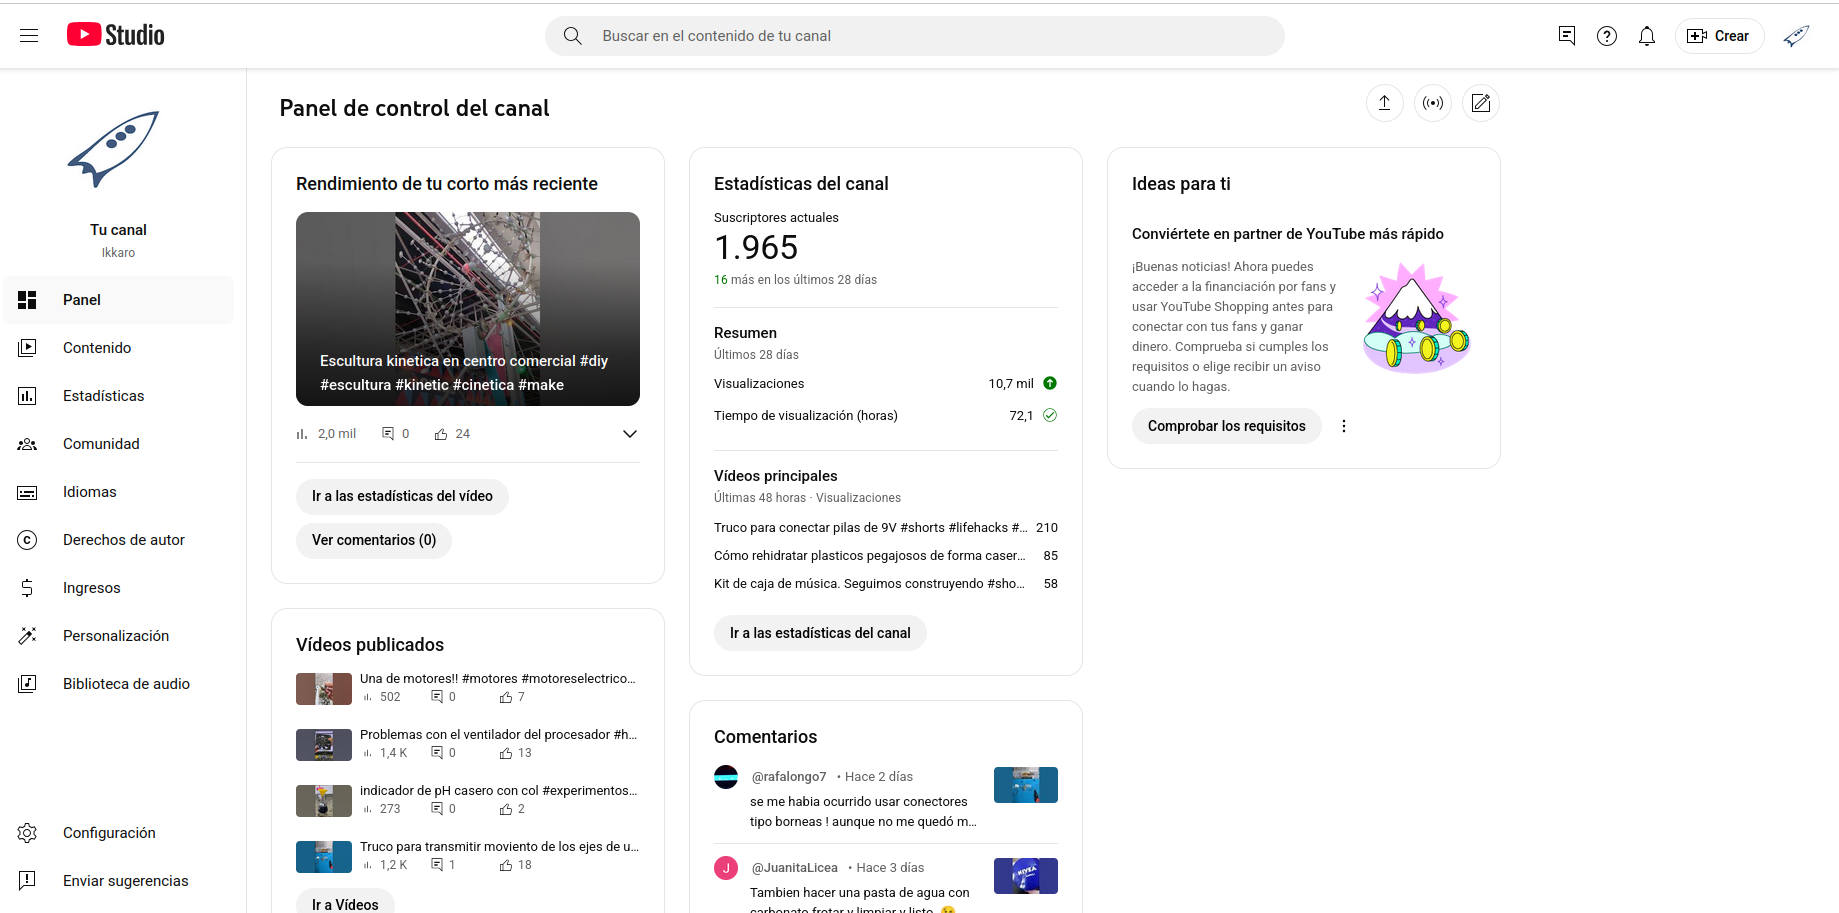The height and width of the screenshot is (913, 1839).
Task: Open the Crear dropdown
Action: click(x=1719, y=35)
